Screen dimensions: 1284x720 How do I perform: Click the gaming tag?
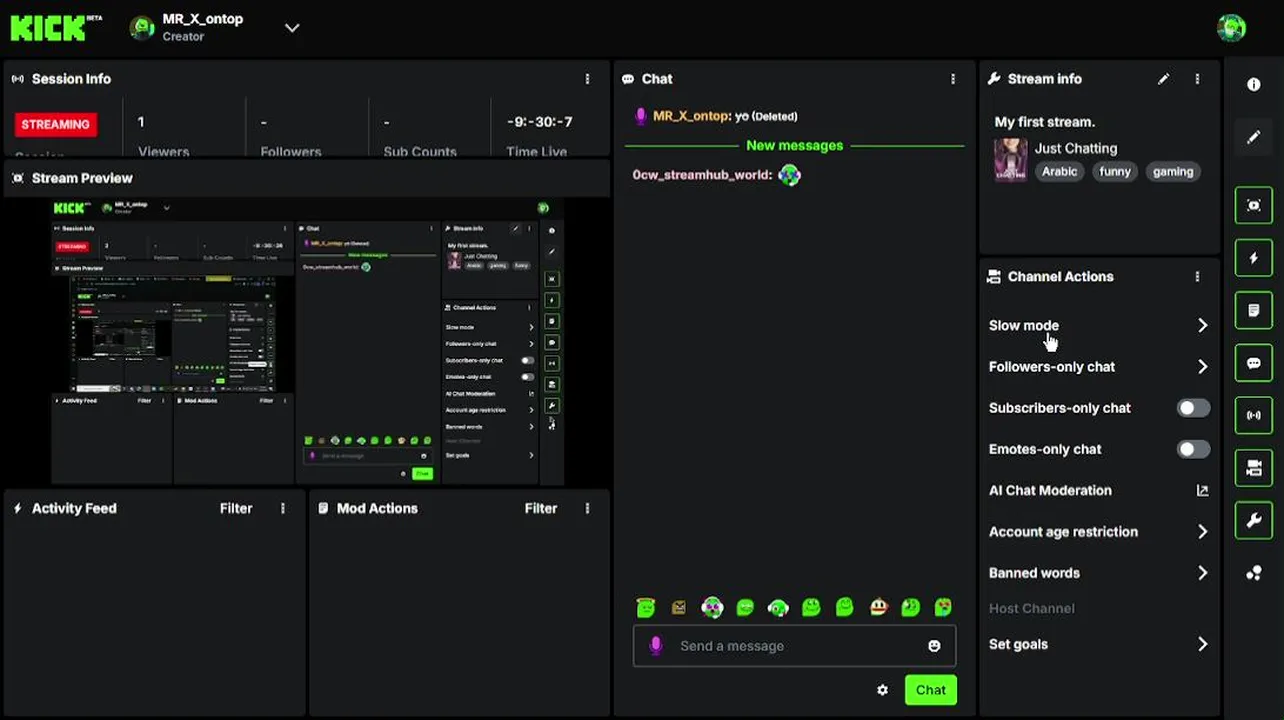point(1173,172)
